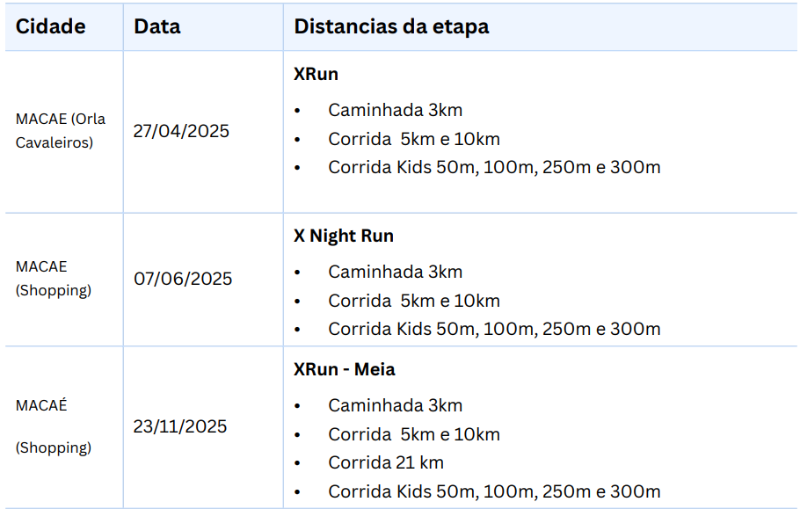Screen dimensions: 800x516
Task: Select the MACAÉ cell with the accent
Action: pyautogui.click(x=42, y=406)
